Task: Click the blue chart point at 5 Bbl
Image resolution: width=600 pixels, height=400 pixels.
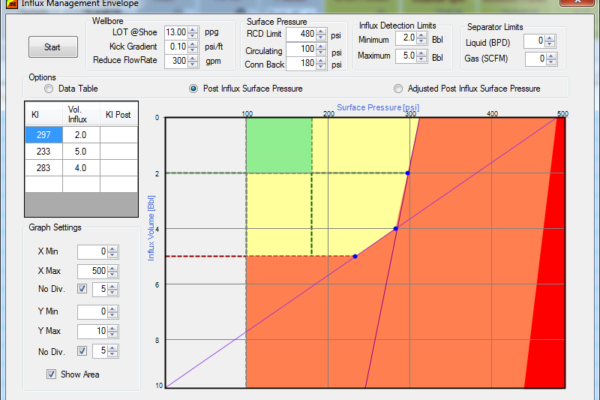Action: (355, 256)
